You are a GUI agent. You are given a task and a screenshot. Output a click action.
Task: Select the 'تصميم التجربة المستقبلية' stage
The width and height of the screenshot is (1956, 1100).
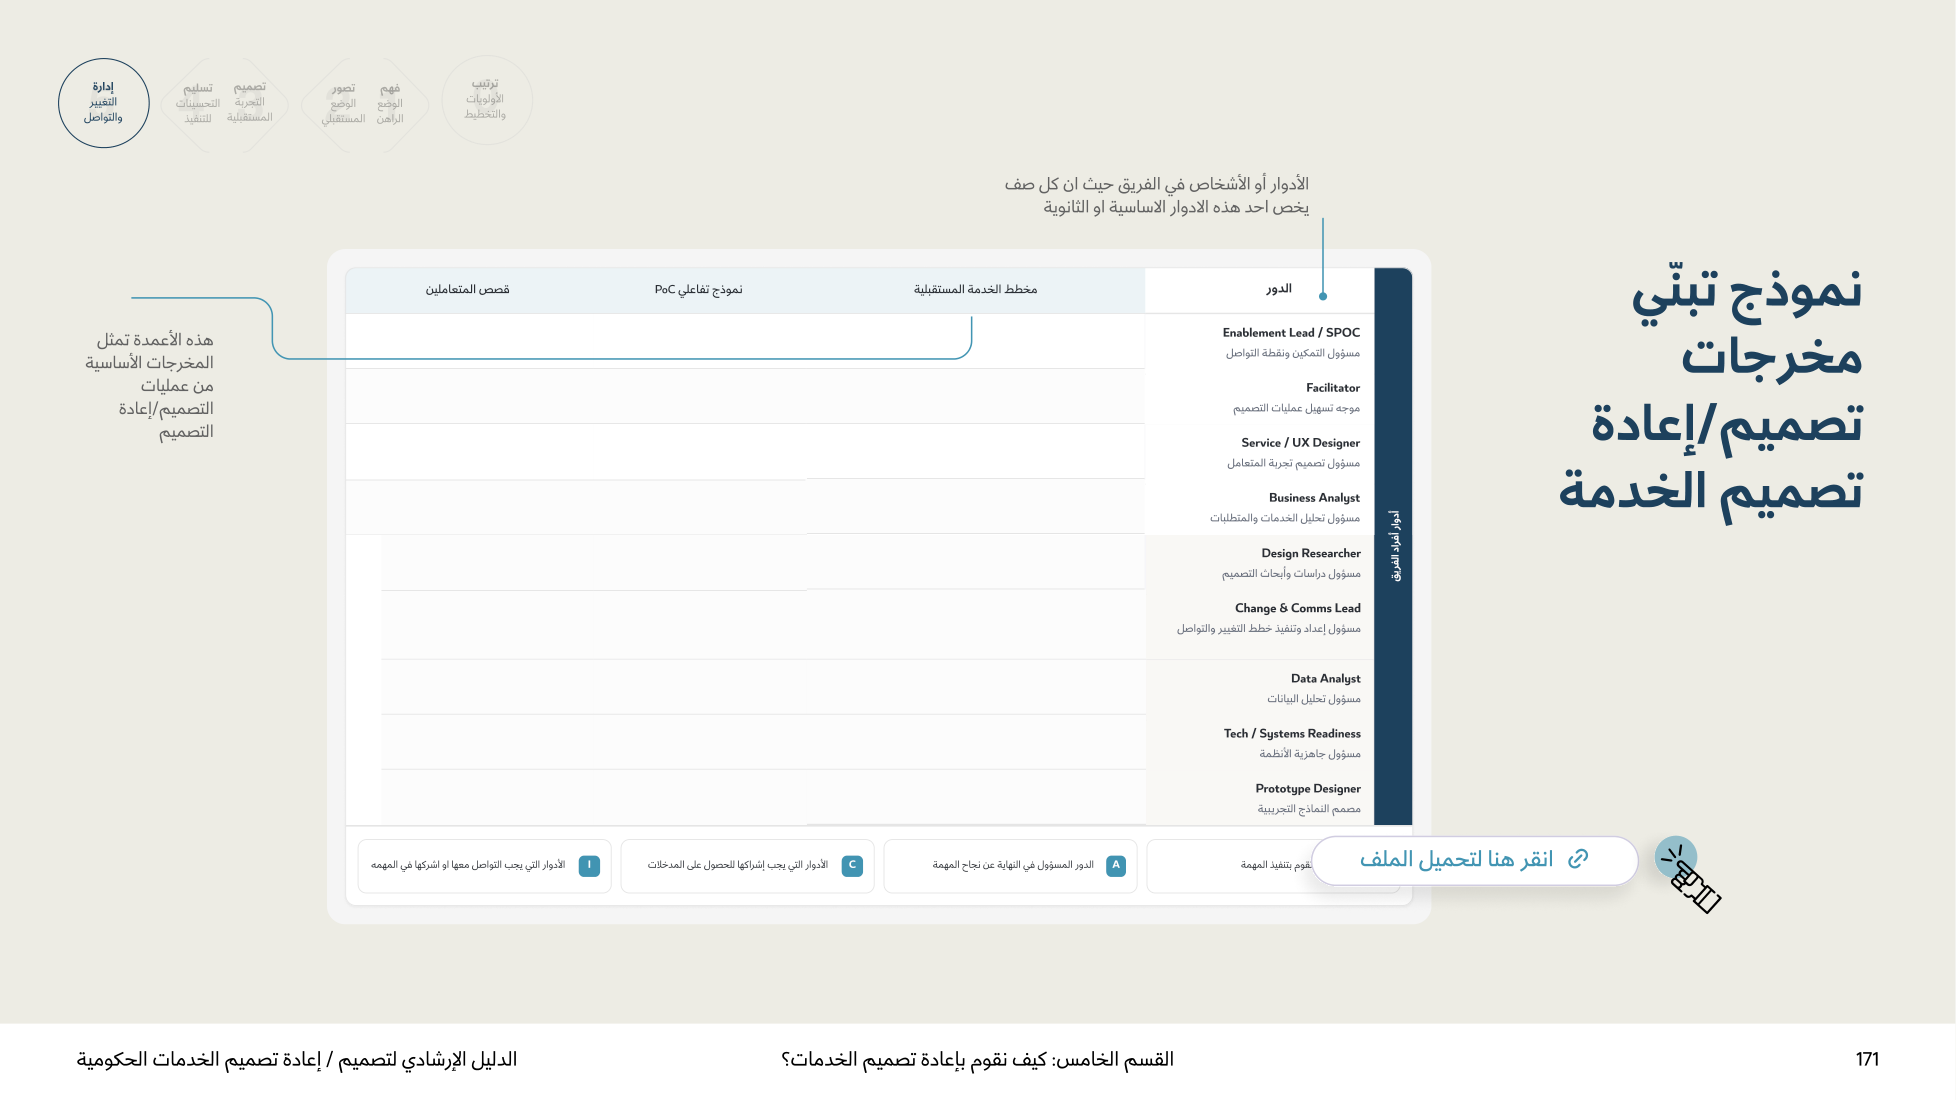(250, 103)
